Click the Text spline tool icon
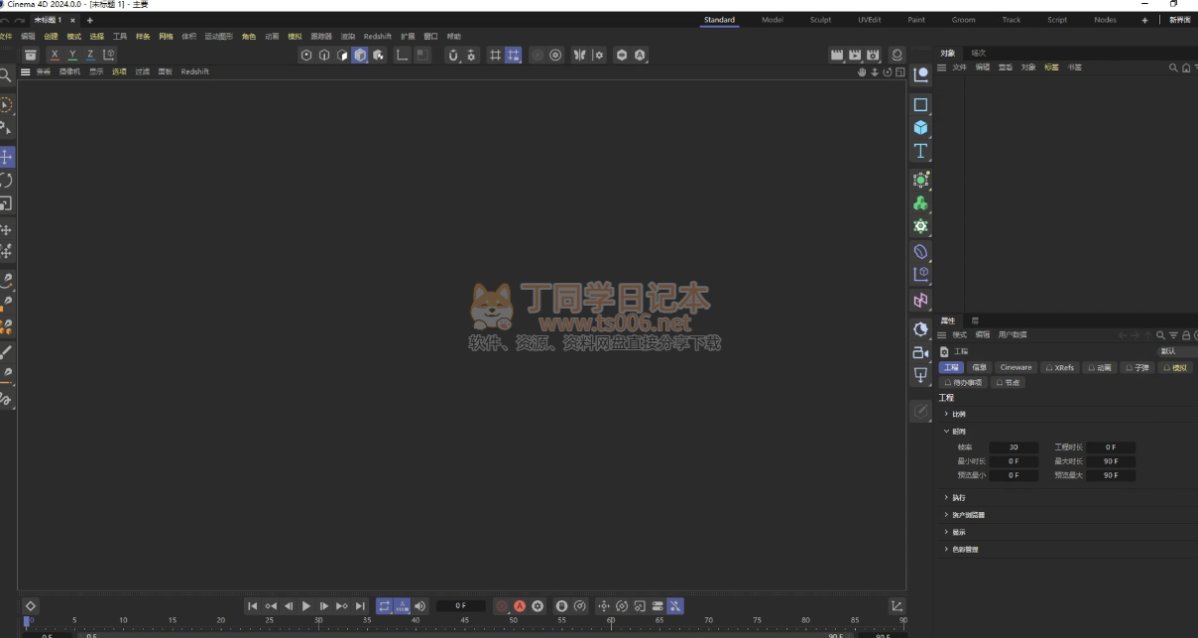 click(921, 151)
